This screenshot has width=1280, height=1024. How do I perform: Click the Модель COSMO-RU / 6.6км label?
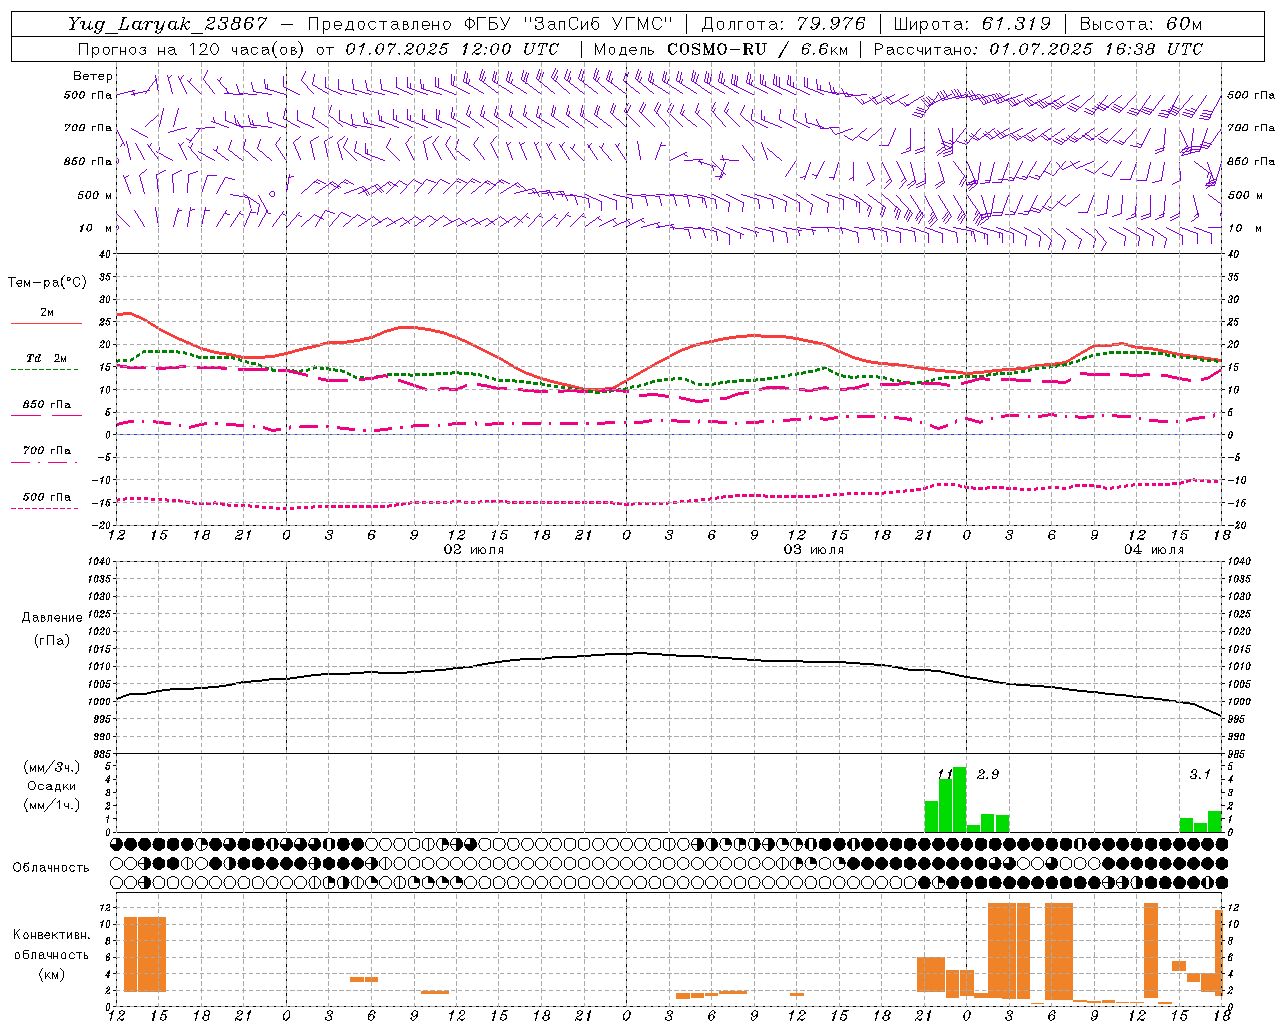(x=721, y=49)
